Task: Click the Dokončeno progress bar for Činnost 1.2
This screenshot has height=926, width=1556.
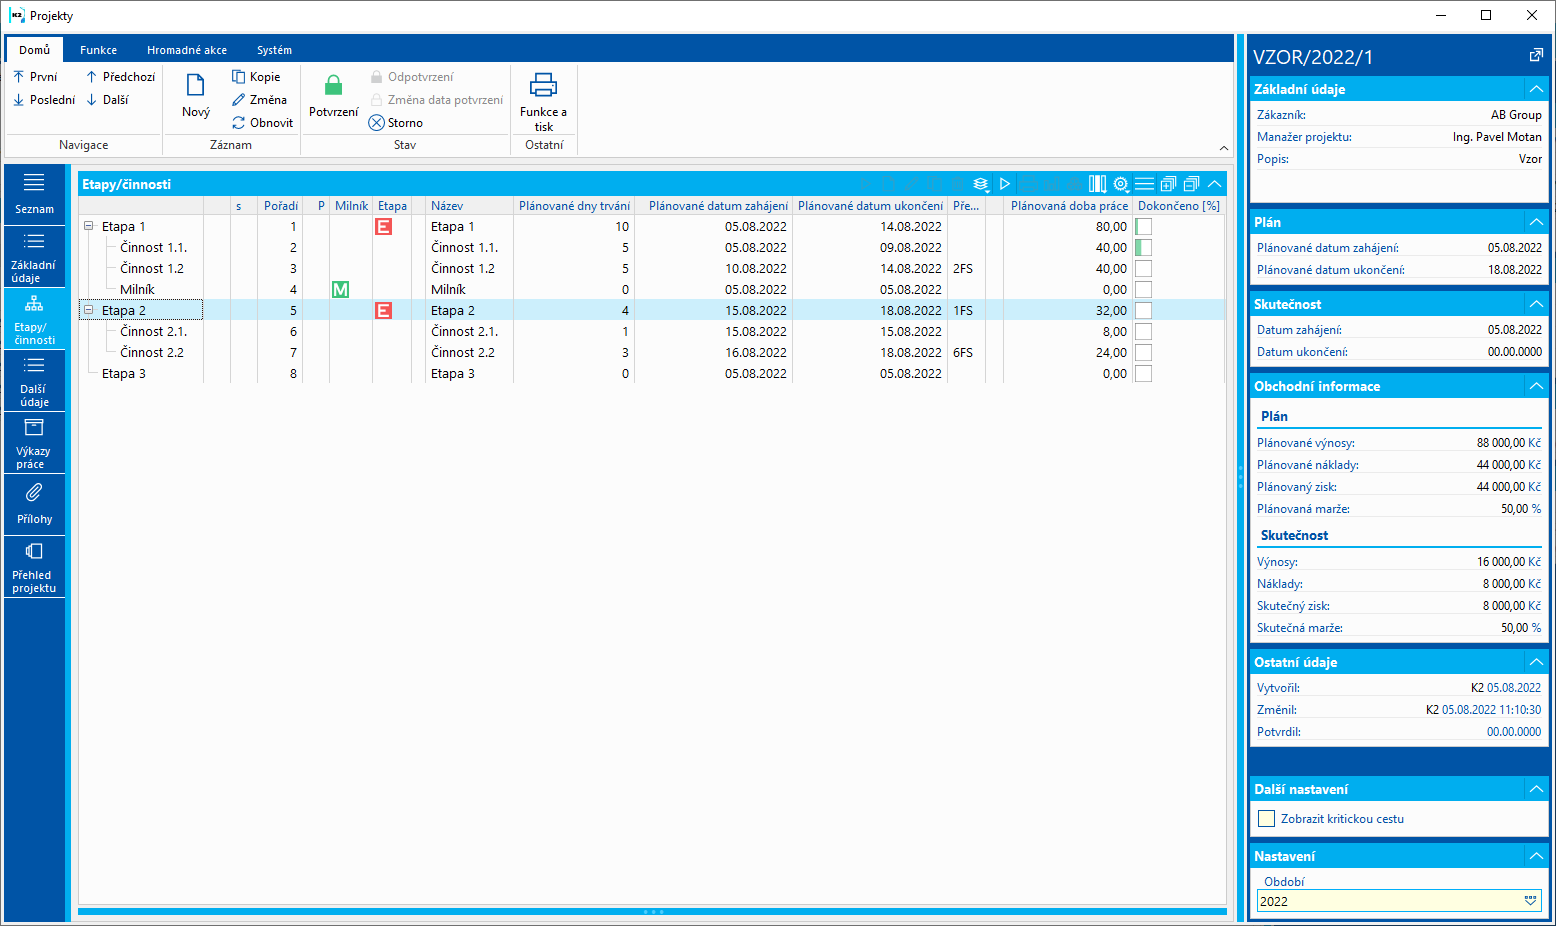Action: coord(1144,269)
